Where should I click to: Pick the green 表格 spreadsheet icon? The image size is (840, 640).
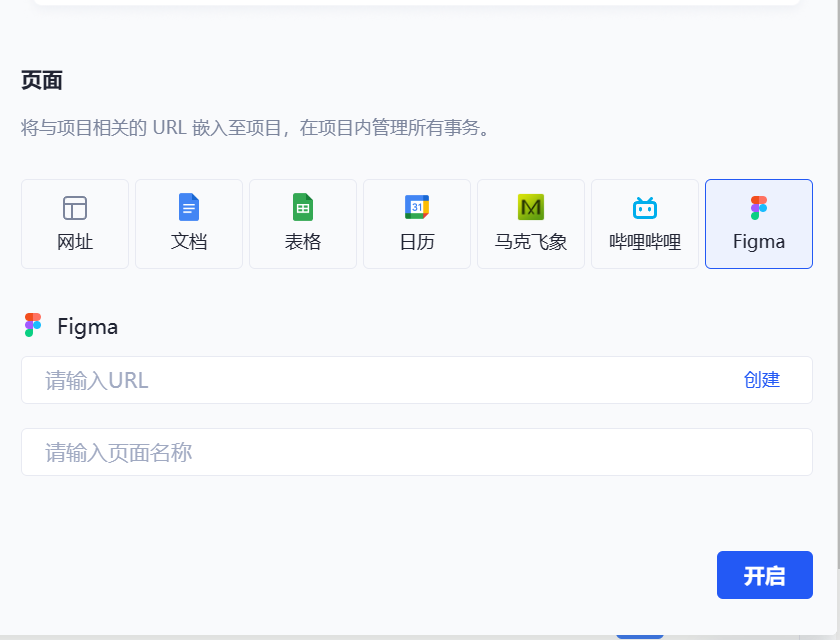[303, 207]
